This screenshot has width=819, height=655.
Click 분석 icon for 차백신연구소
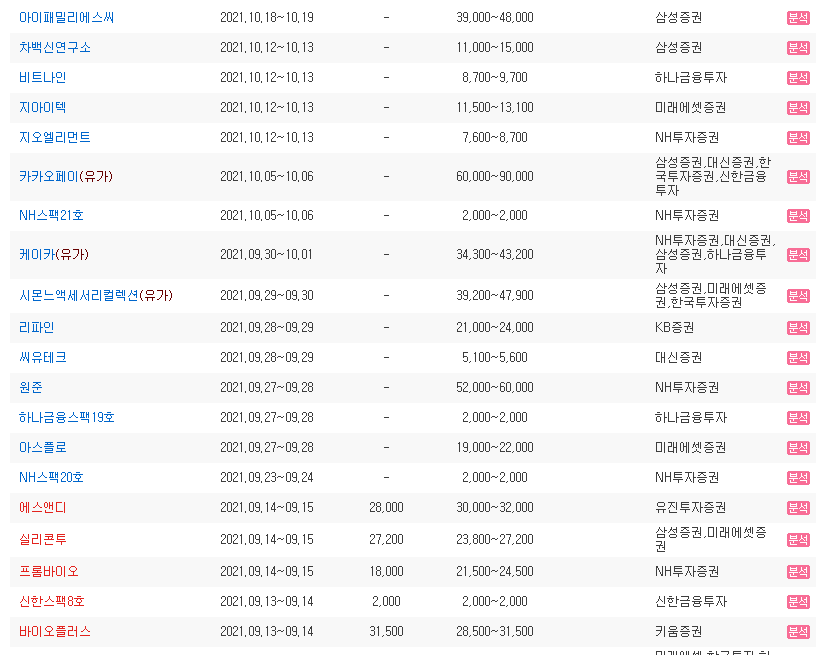[798, 48]
